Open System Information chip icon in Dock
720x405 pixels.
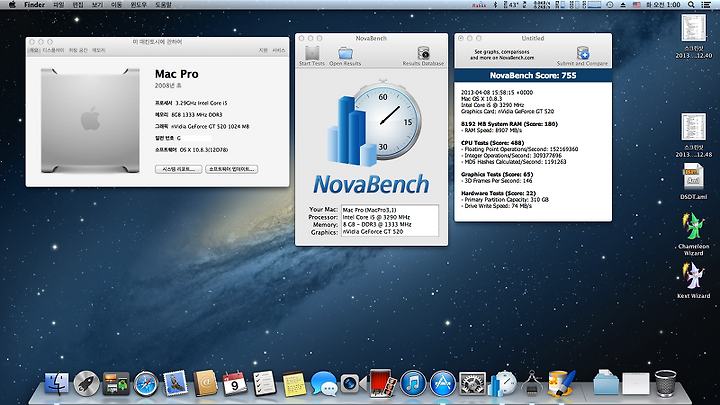(x=532, y=383)
